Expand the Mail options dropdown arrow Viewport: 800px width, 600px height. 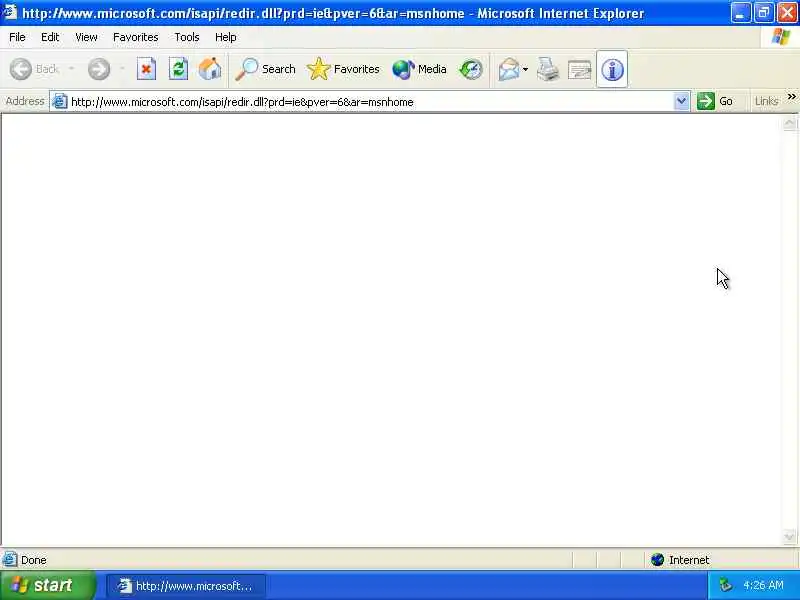526,69
